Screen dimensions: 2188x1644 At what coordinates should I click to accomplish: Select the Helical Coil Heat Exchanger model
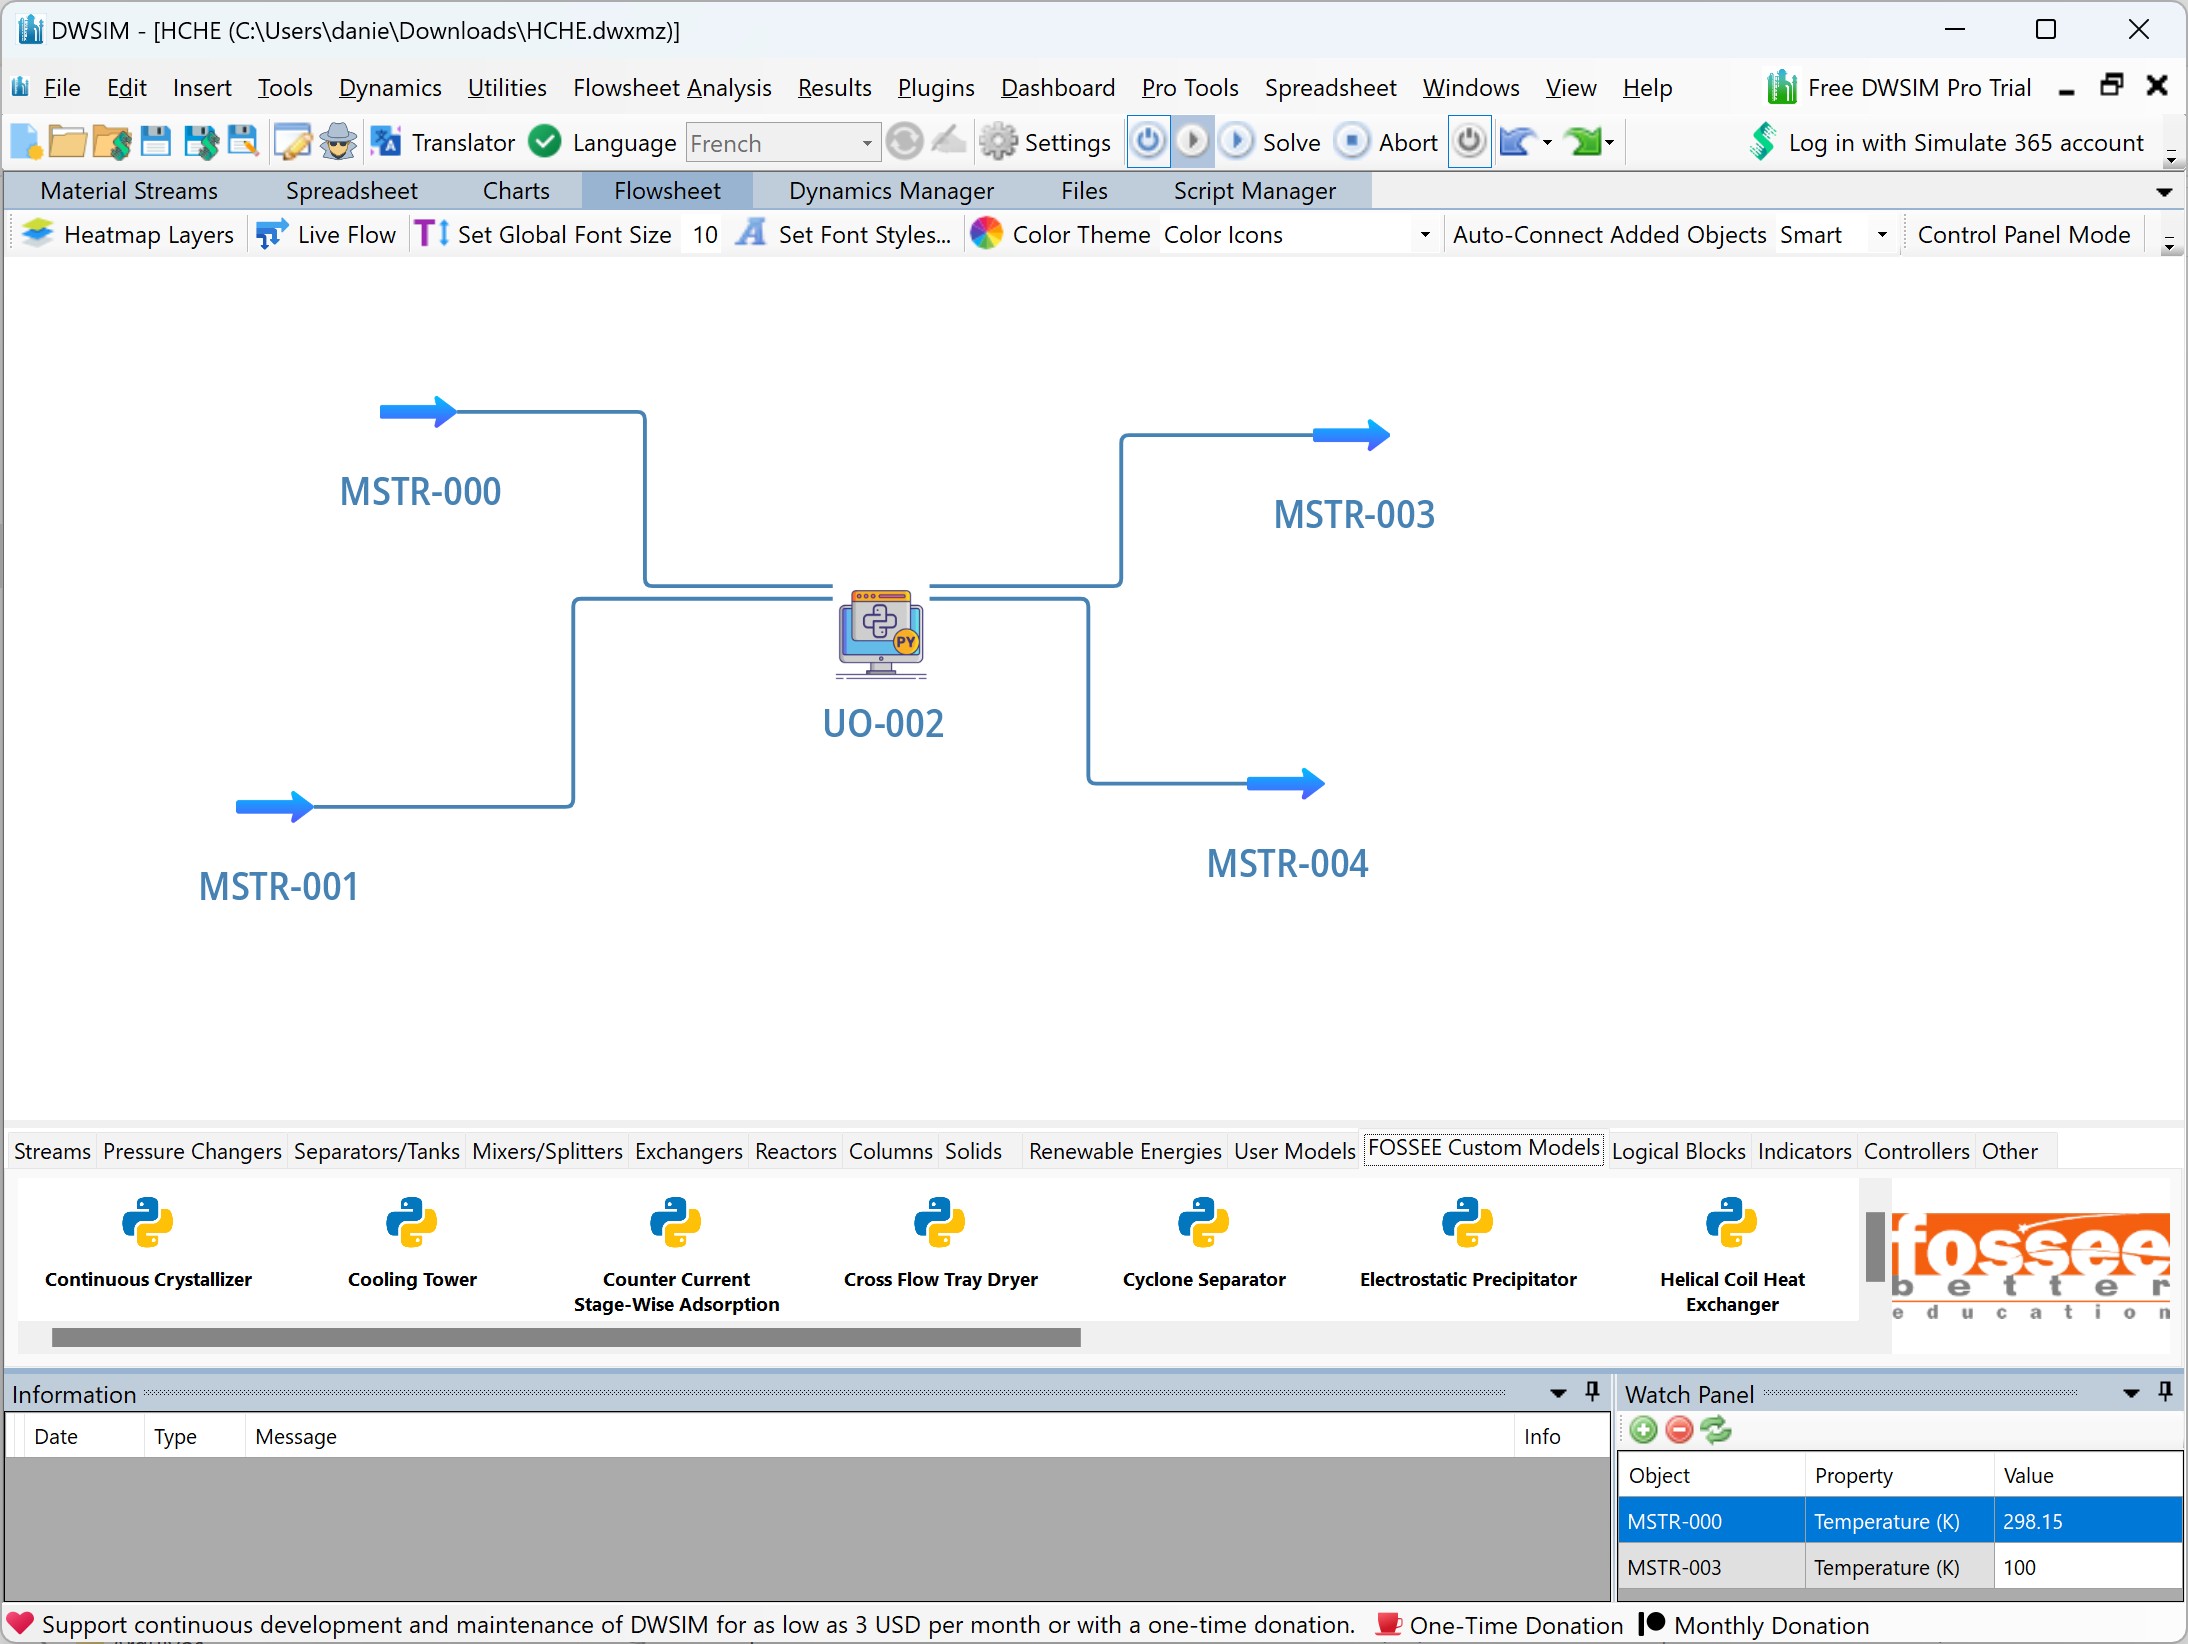tap(1732, 1255)
